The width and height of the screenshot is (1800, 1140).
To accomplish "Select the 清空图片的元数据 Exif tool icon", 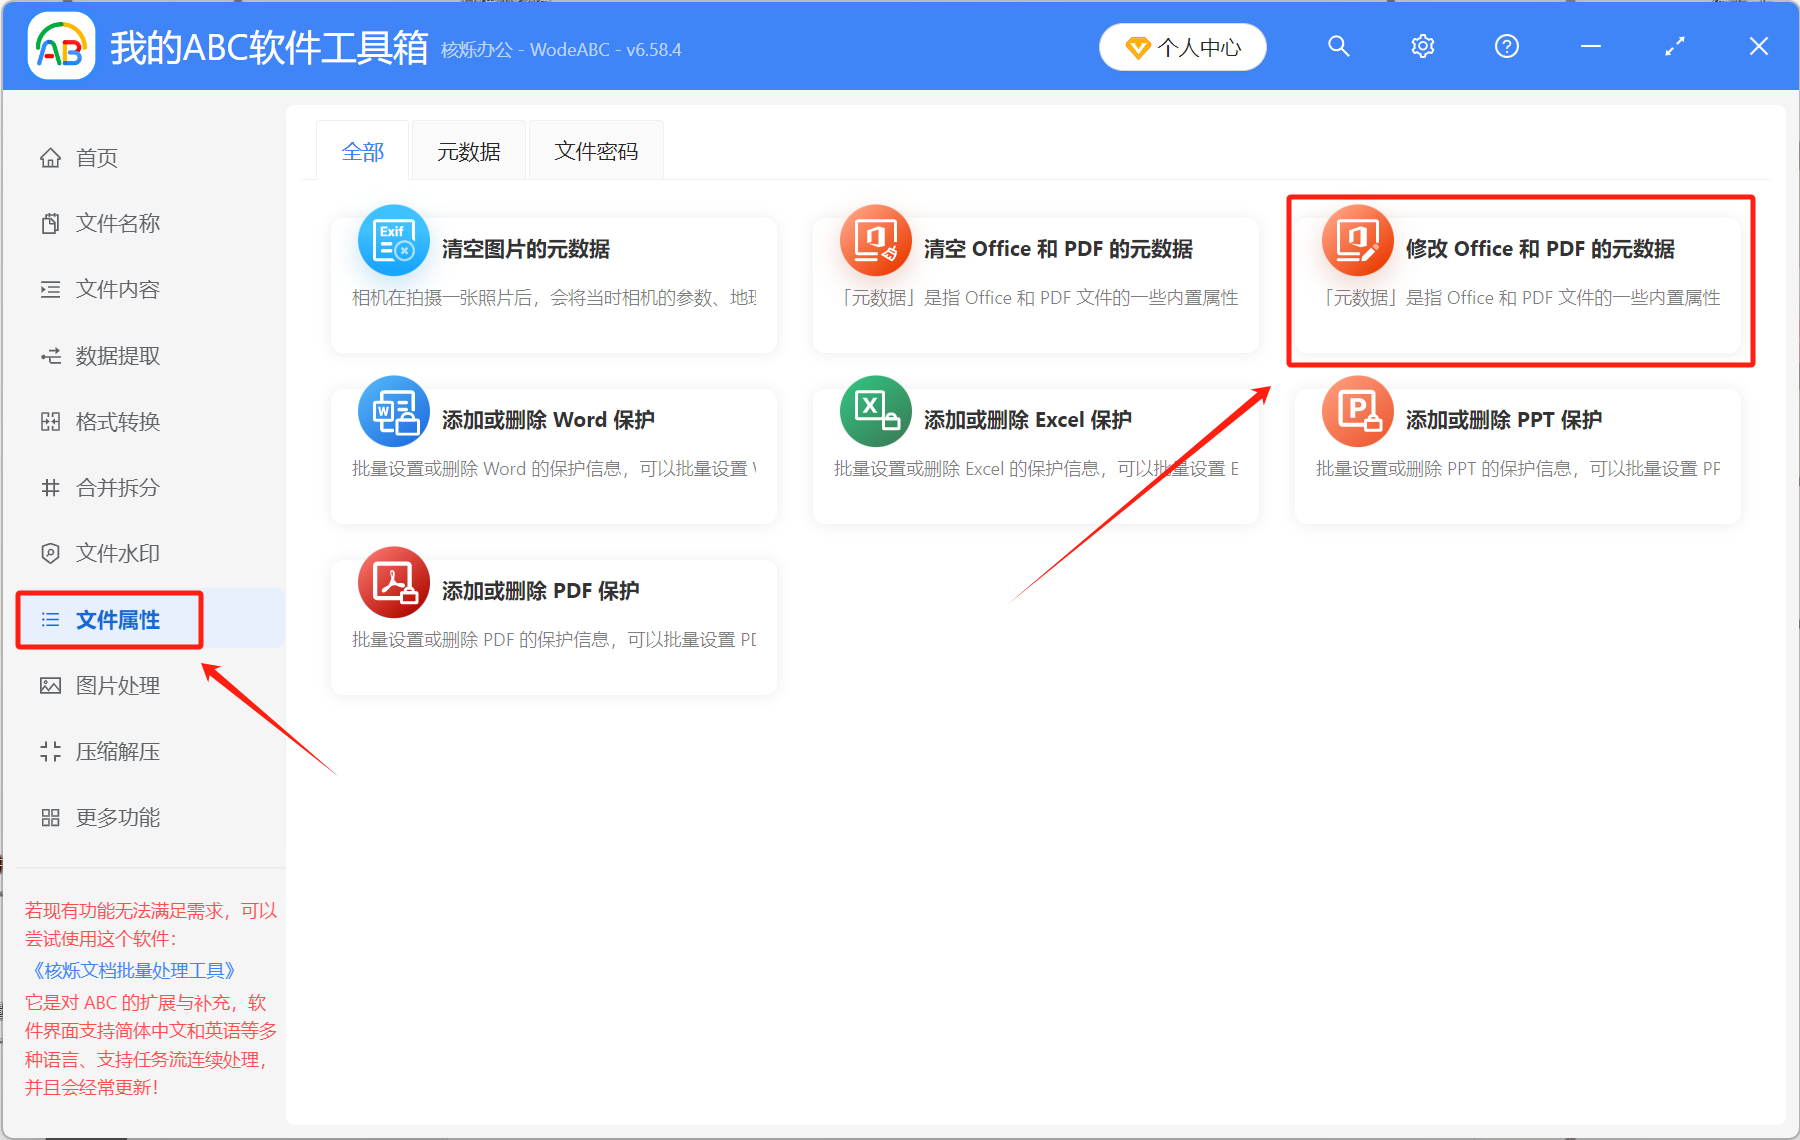I will click(x=393, y=240).
